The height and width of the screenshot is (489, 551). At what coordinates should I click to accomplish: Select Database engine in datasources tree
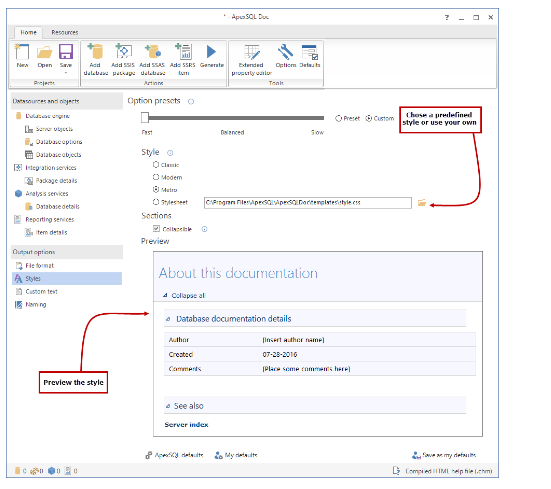(47, 116)
